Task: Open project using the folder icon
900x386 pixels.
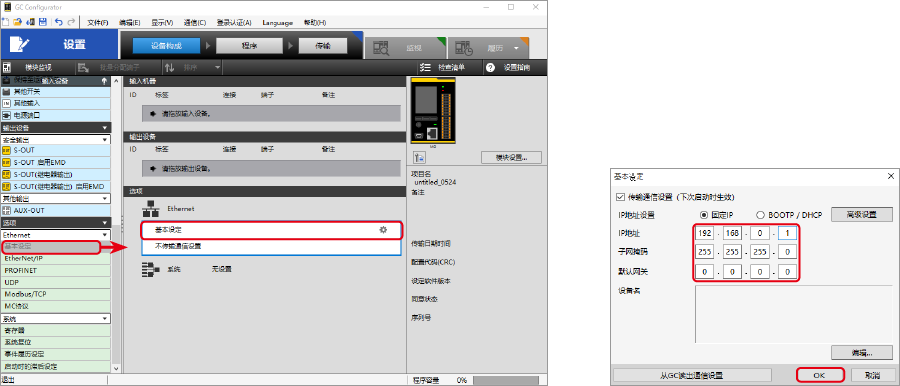Action: click(x=17, y=22)
